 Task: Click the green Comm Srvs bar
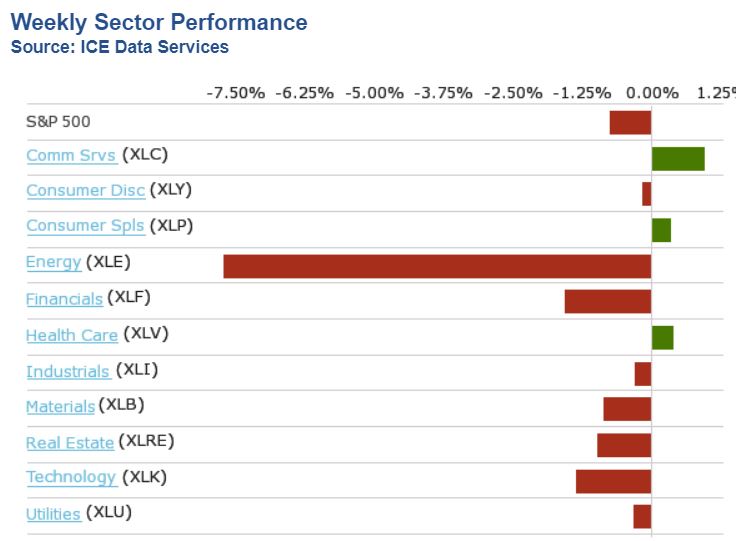click(x=678, y=158)
